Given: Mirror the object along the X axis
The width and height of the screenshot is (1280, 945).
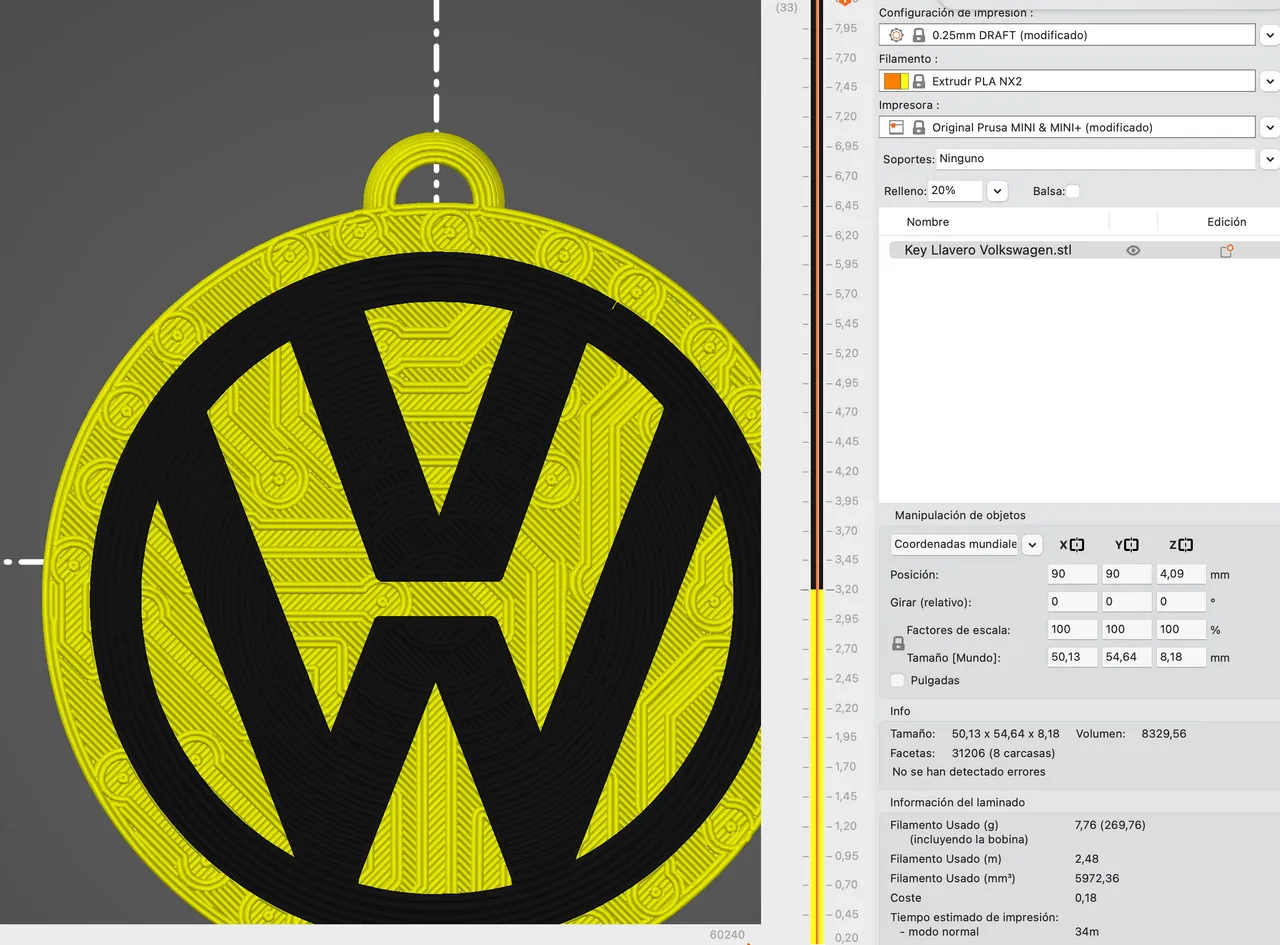Looking at the screenshot, I should point(1077,545).
